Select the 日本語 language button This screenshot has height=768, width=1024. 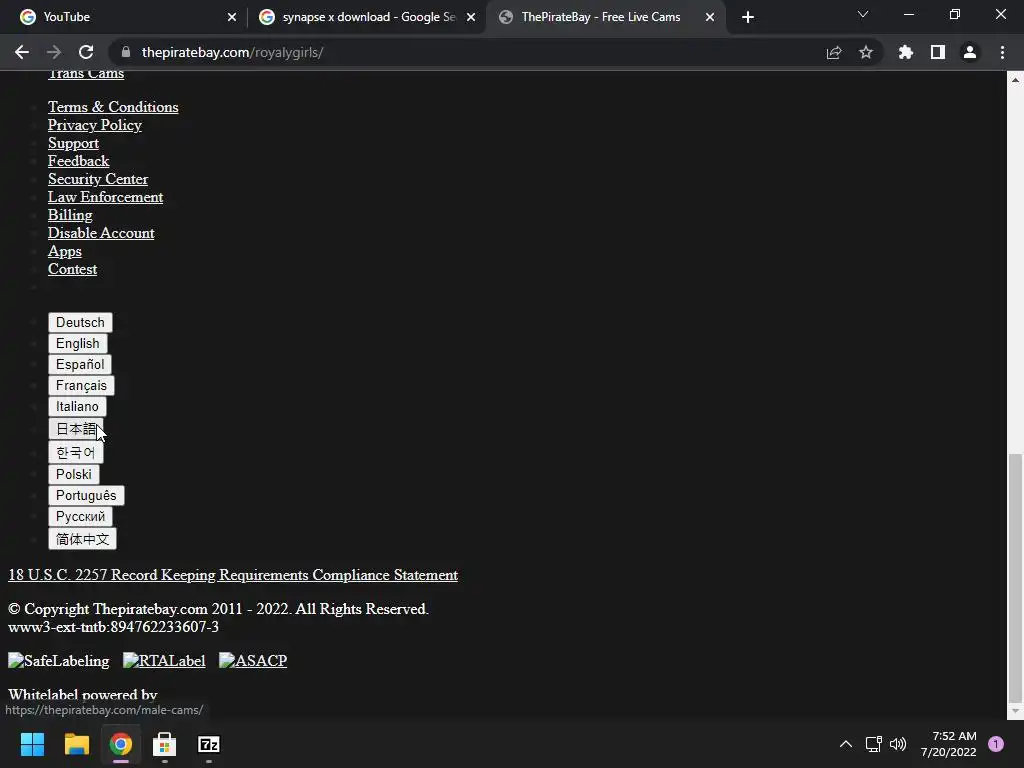point(76,429)
